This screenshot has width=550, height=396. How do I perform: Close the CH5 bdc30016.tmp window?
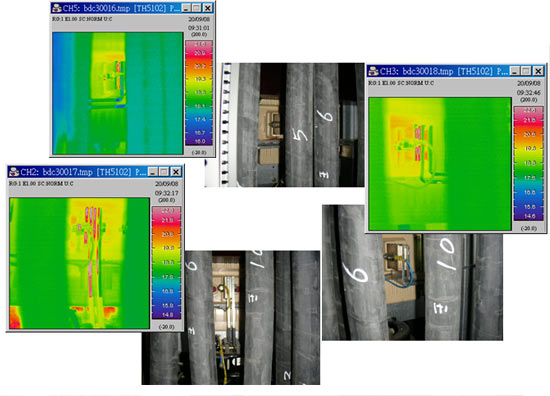click(208, 8)
